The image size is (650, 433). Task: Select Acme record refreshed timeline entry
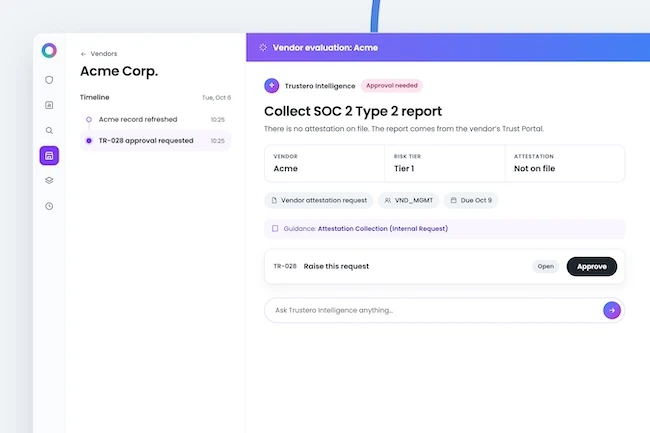tap(155, 119)
